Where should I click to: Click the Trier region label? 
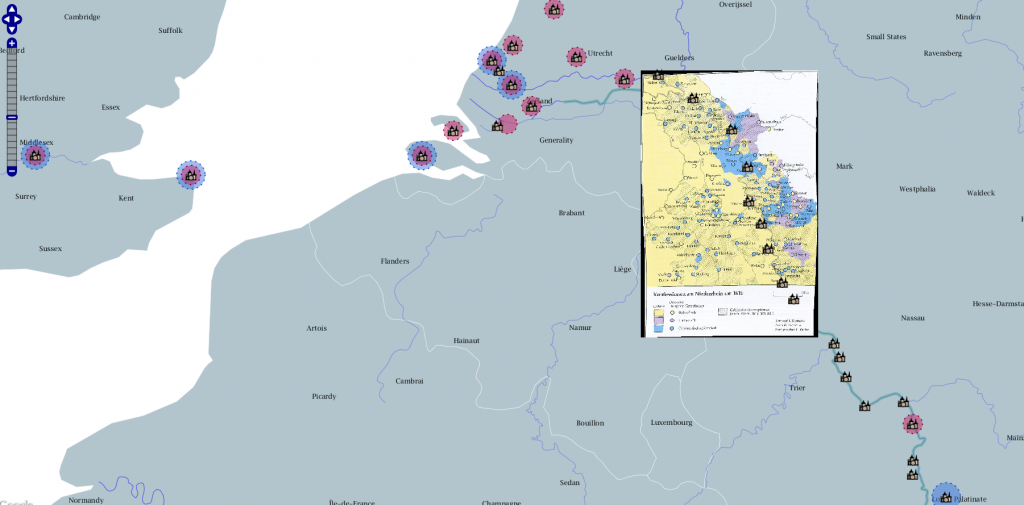click(x=797, y=388)
